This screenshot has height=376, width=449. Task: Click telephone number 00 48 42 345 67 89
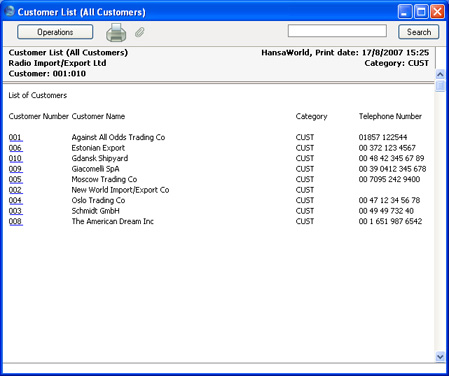[391, 158]
